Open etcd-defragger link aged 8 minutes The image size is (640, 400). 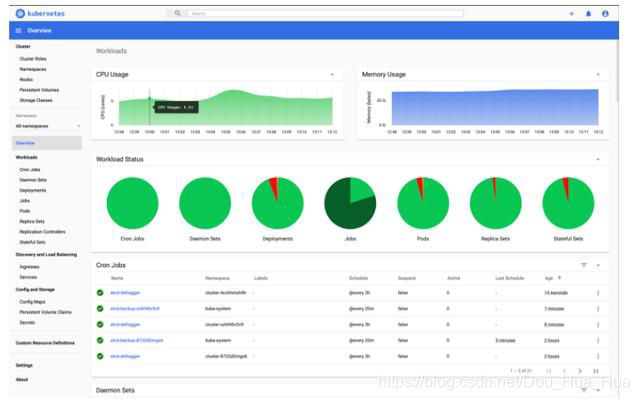(125, 325)
